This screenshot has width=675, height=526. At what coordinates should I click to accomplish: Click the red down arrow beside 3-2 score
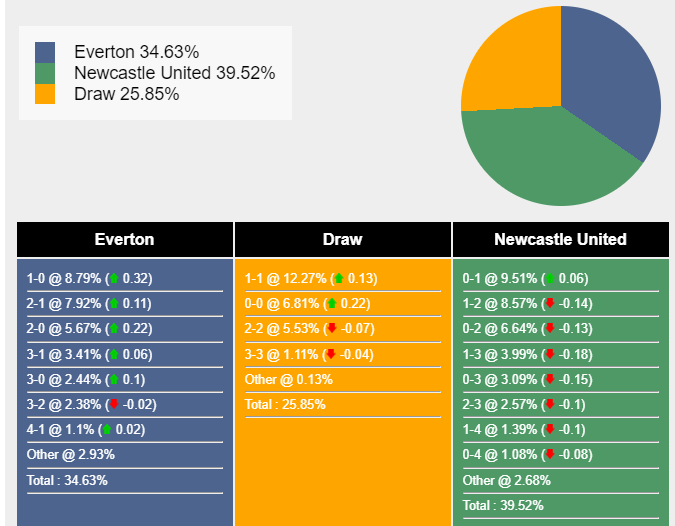click(113, 405)
